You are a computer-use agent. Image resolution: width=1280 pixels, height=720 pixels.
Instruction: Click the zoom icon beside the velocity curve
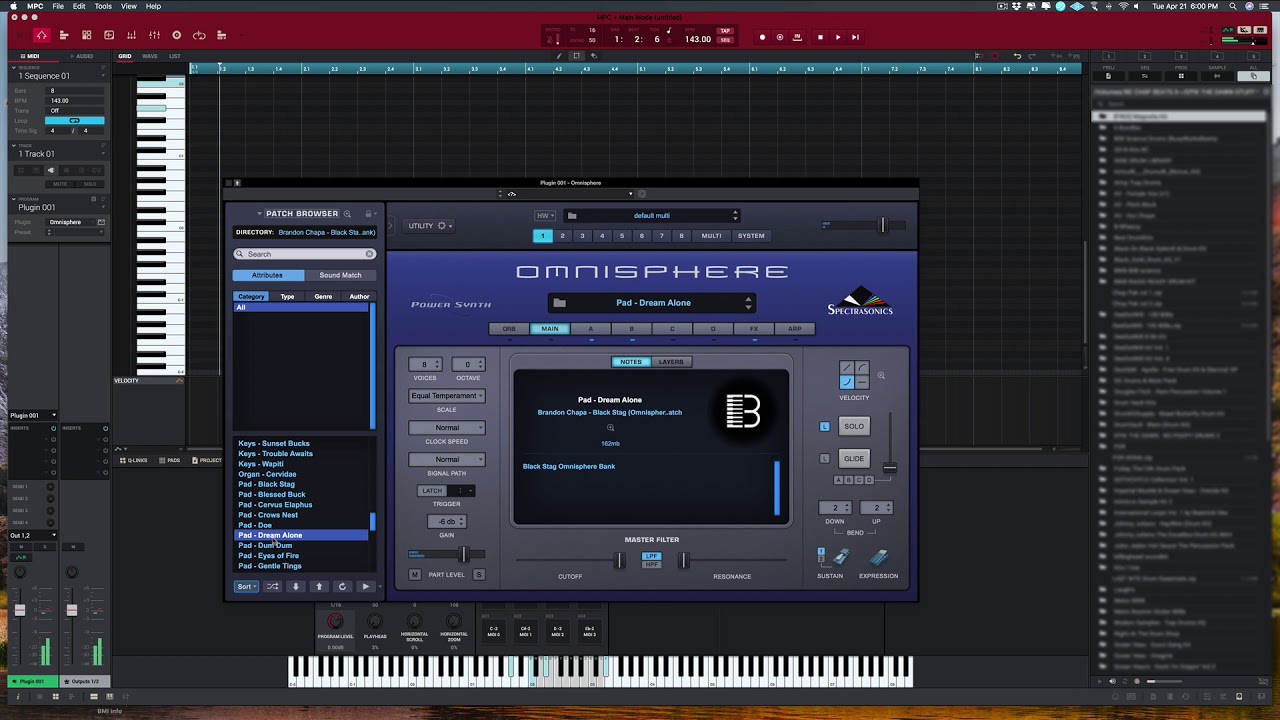881,376
